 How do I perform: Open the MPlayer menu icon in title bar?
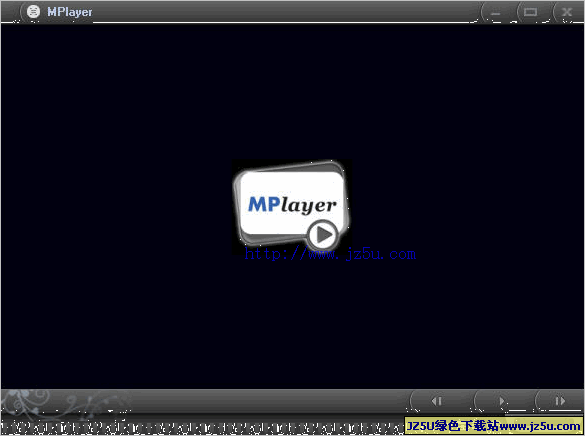click(x=33, y=12)
